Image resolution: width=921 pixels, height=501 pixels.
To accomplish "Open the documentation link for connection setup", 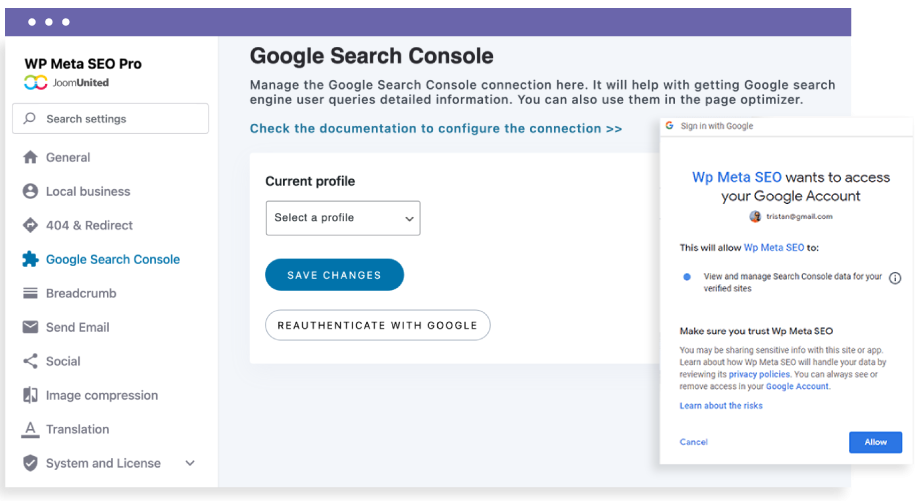I will 435,129.
